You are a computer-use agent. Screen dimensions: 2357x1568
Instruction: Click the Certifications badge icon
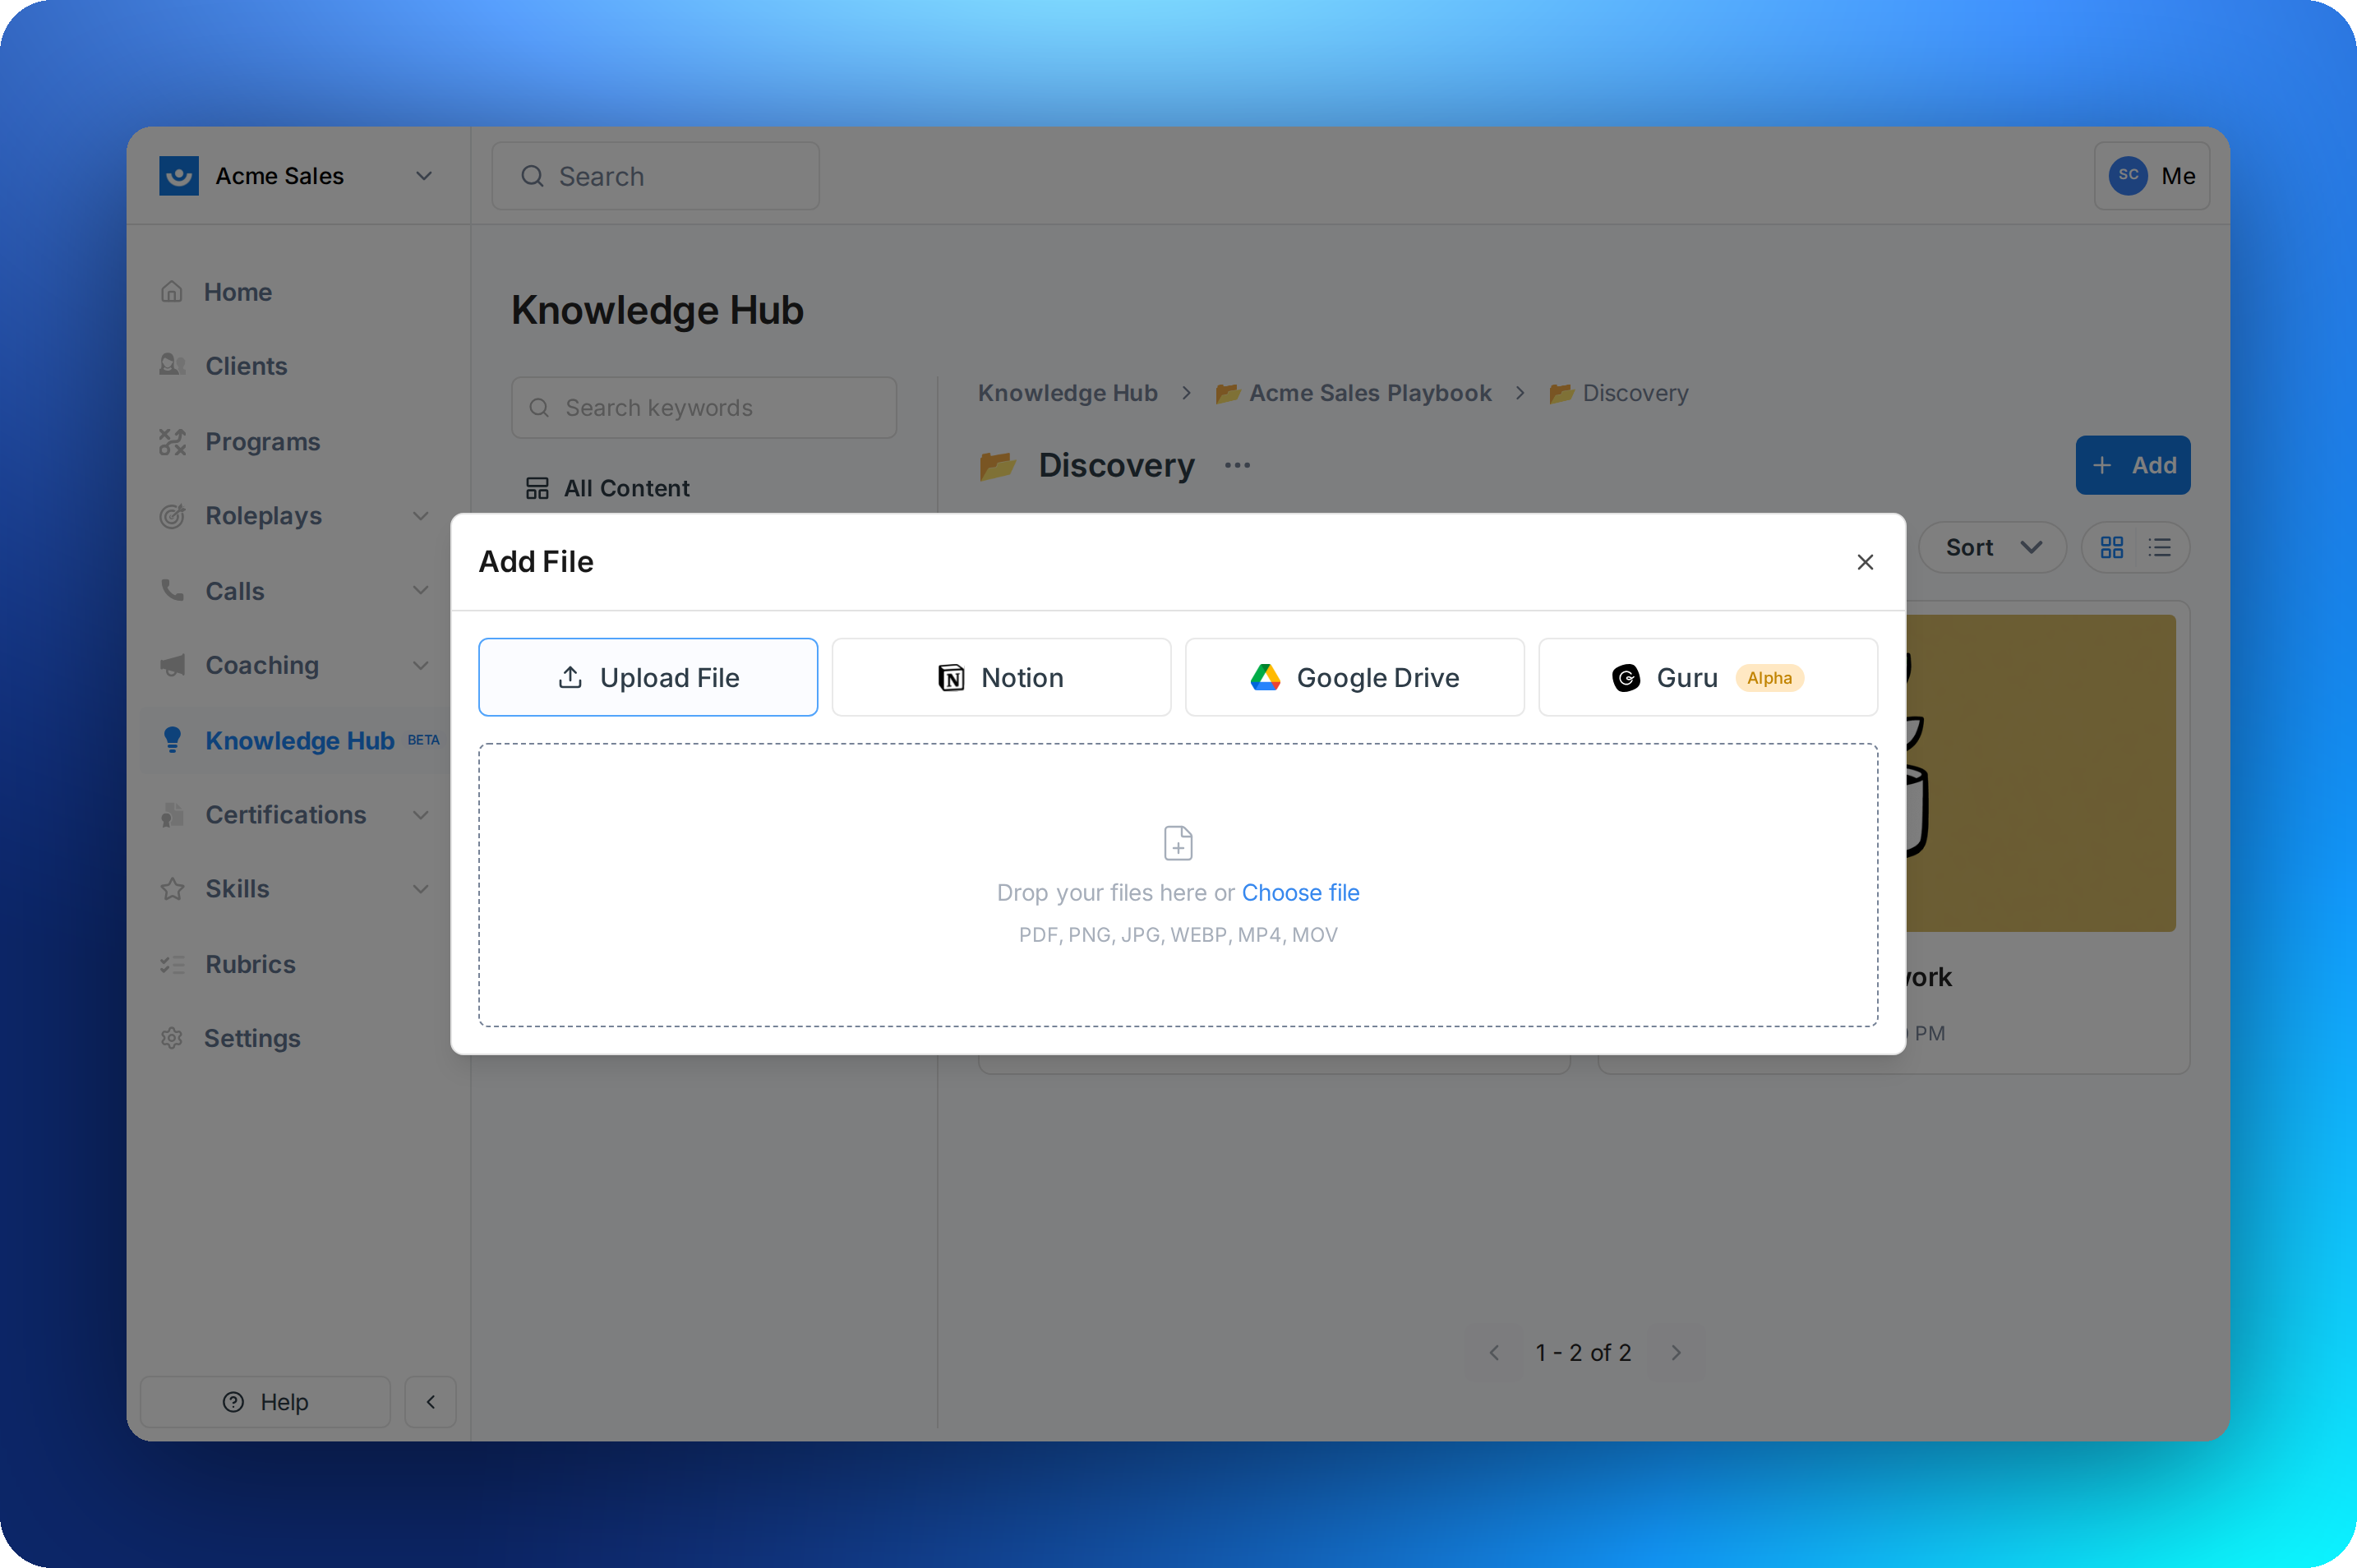(x=172, y=815)
